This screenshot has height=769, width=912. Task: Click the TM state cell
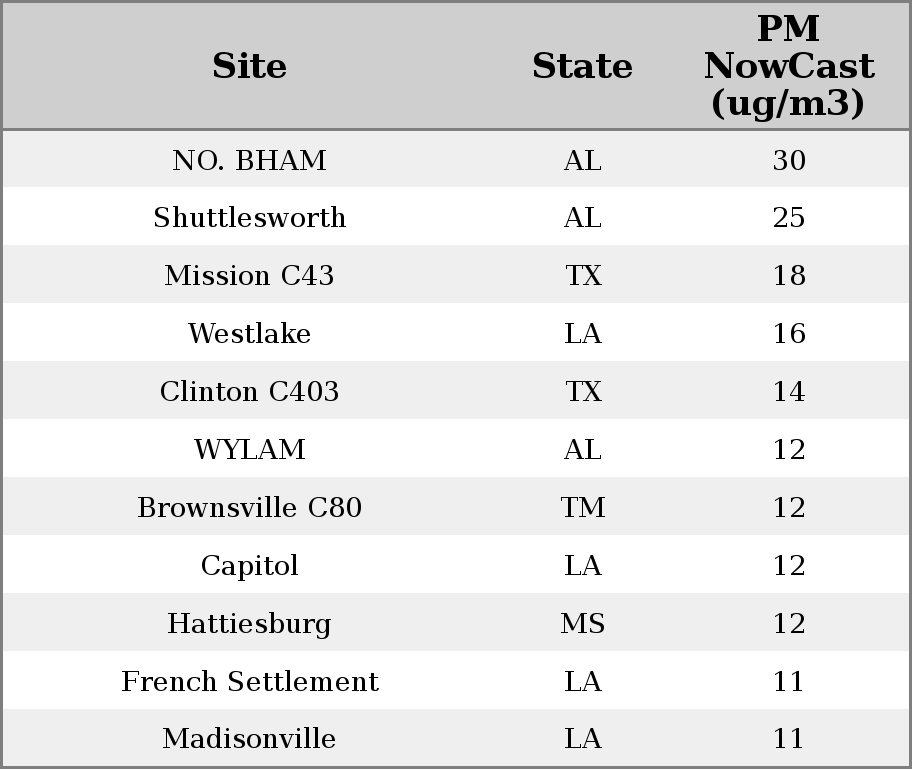(582, 508)
